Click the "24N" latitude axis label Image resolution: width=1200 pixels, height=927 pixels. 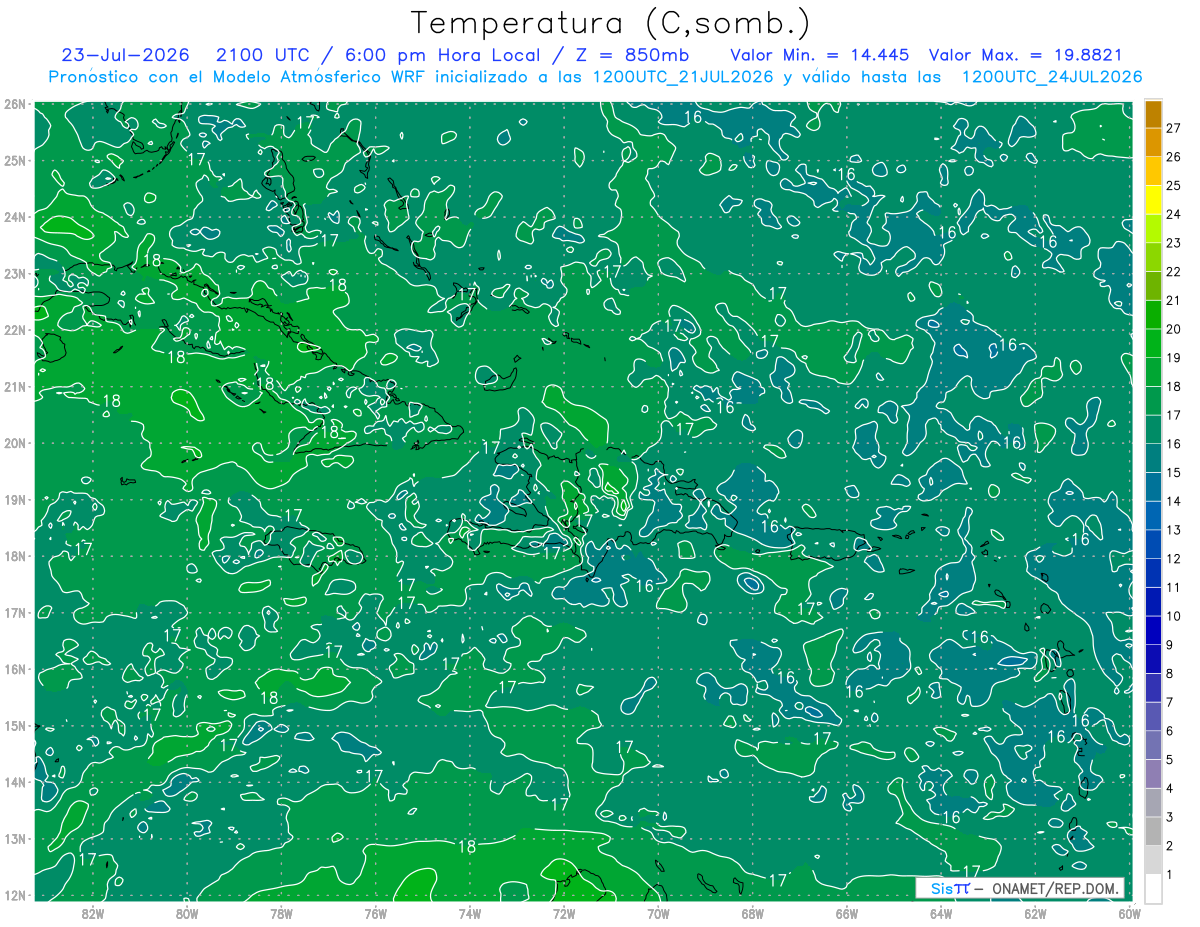[14, 217]
